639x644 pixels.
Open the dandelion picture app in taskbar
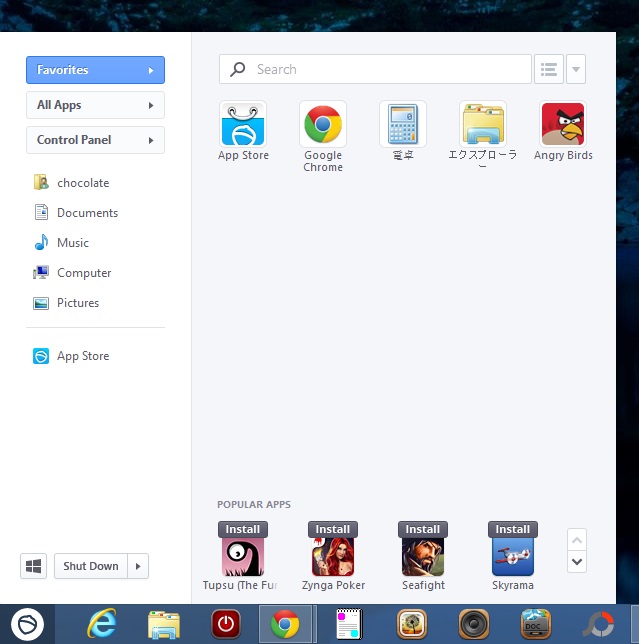point(412,624)
